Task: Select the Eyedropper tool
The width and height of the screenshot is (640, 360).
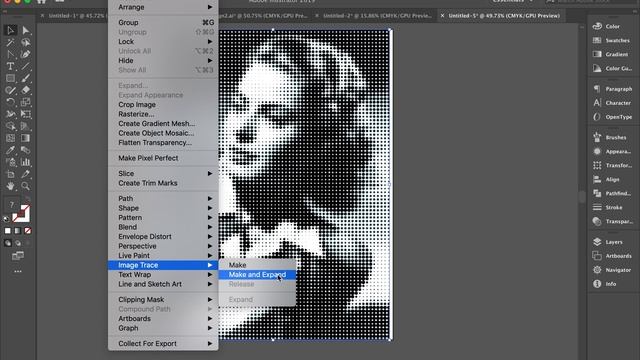Action: [11, 150]
